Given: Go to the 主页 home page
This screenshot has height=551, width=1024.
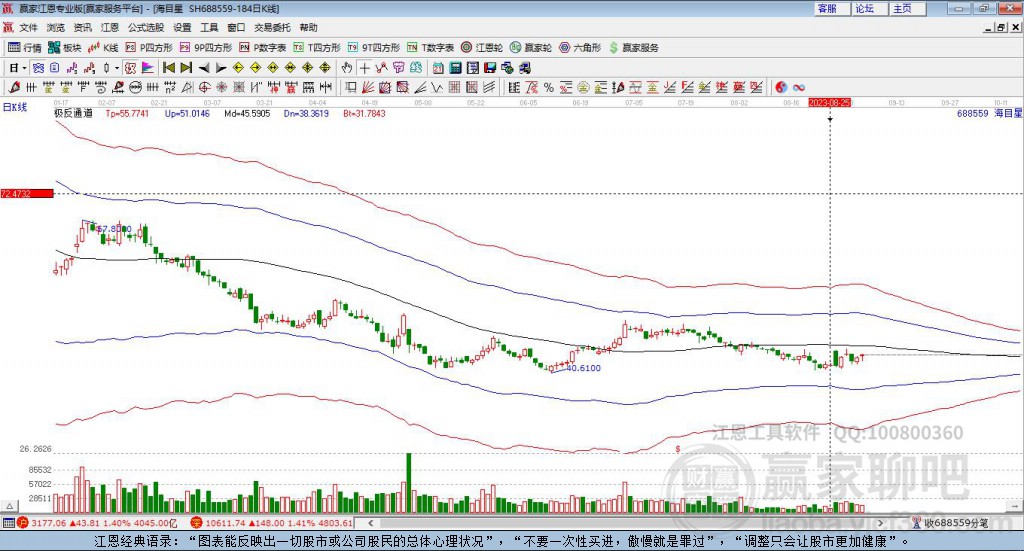Looking at the screenshot, I should (902, 8).
